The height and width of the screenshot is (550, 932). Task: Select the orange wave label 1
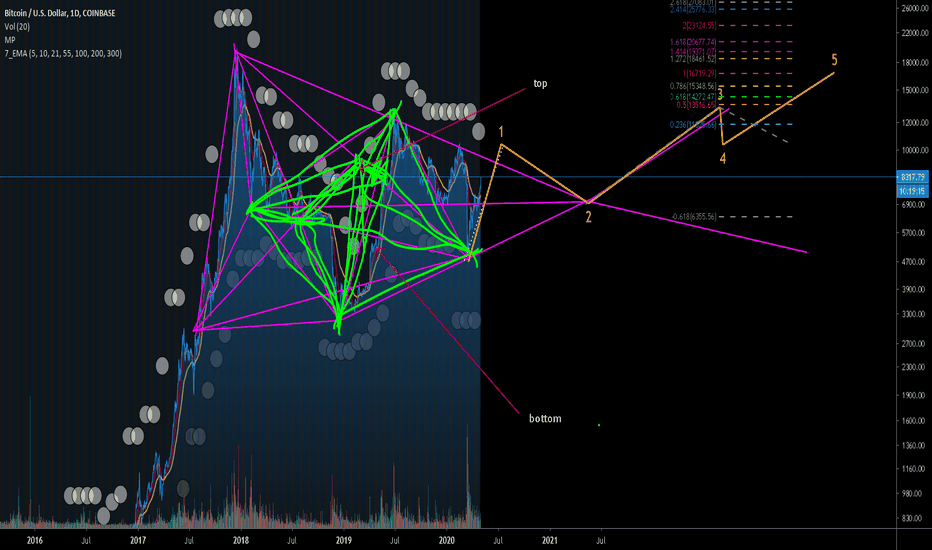[x=501, y=132]
